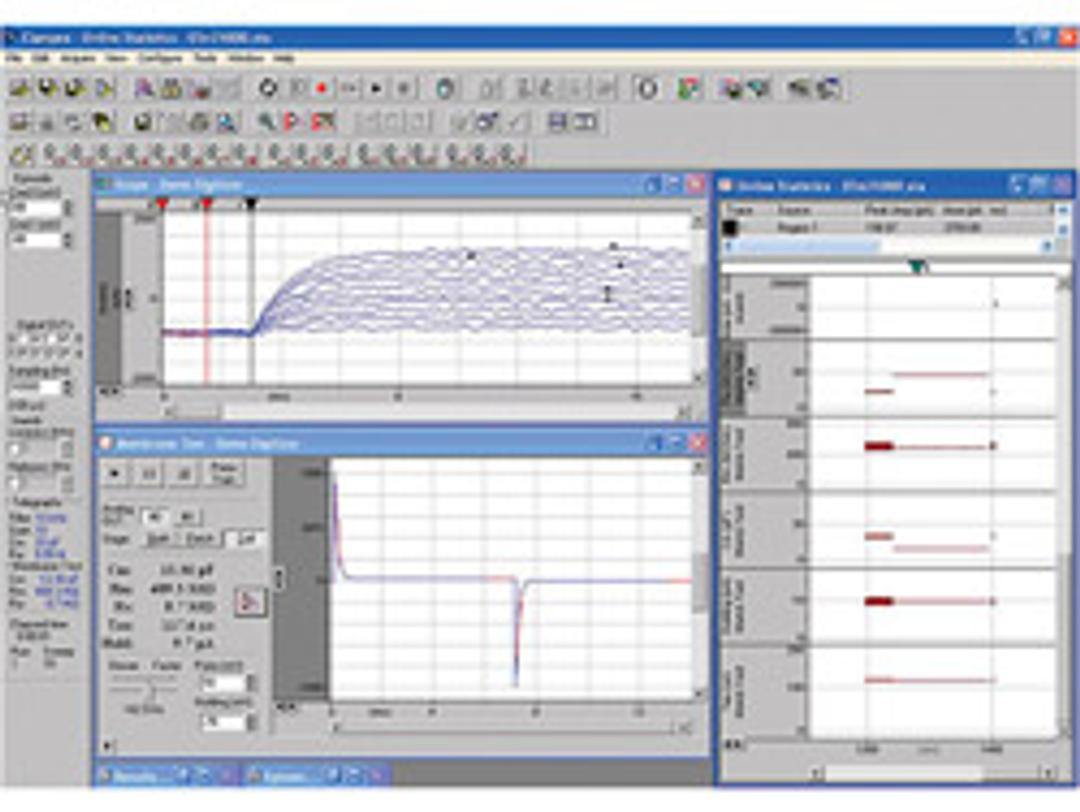Switch to Bath mode in Membrane Test
Screen dimensions: 1080x812
[x=155, y=538]
